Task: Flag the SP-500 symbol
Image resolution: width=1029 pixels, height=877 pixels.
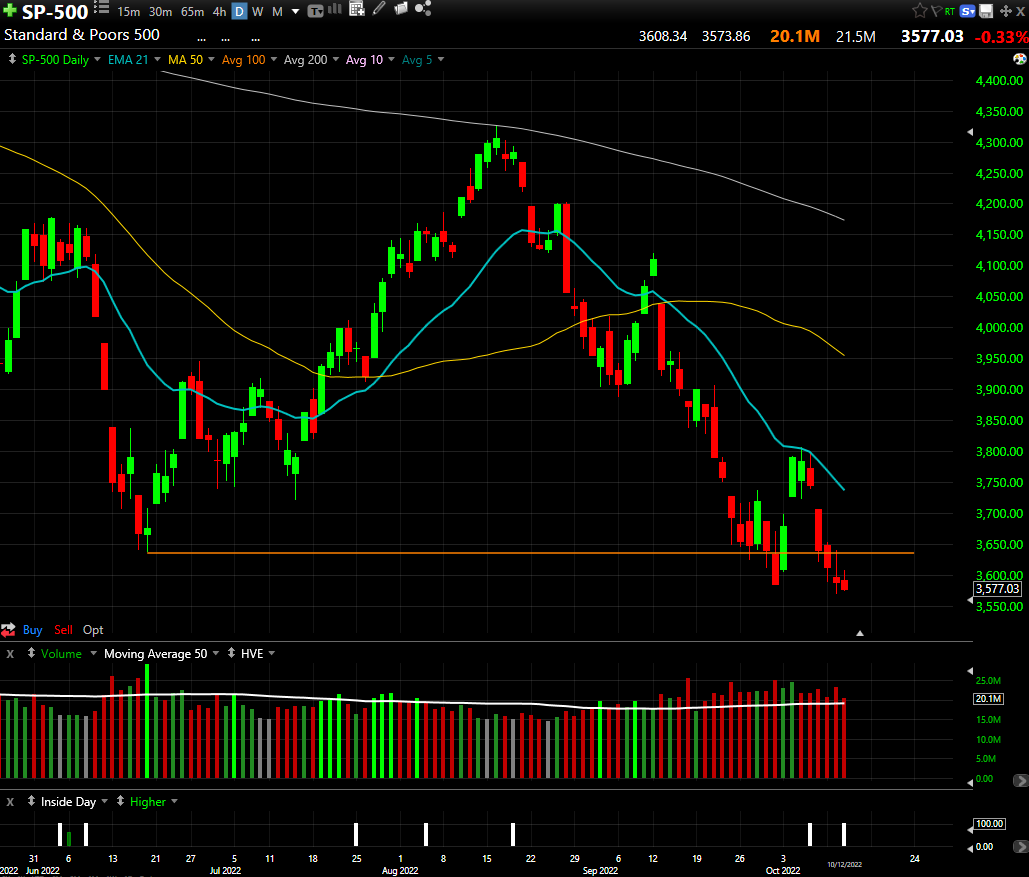Action: click(x=936, y=11)
